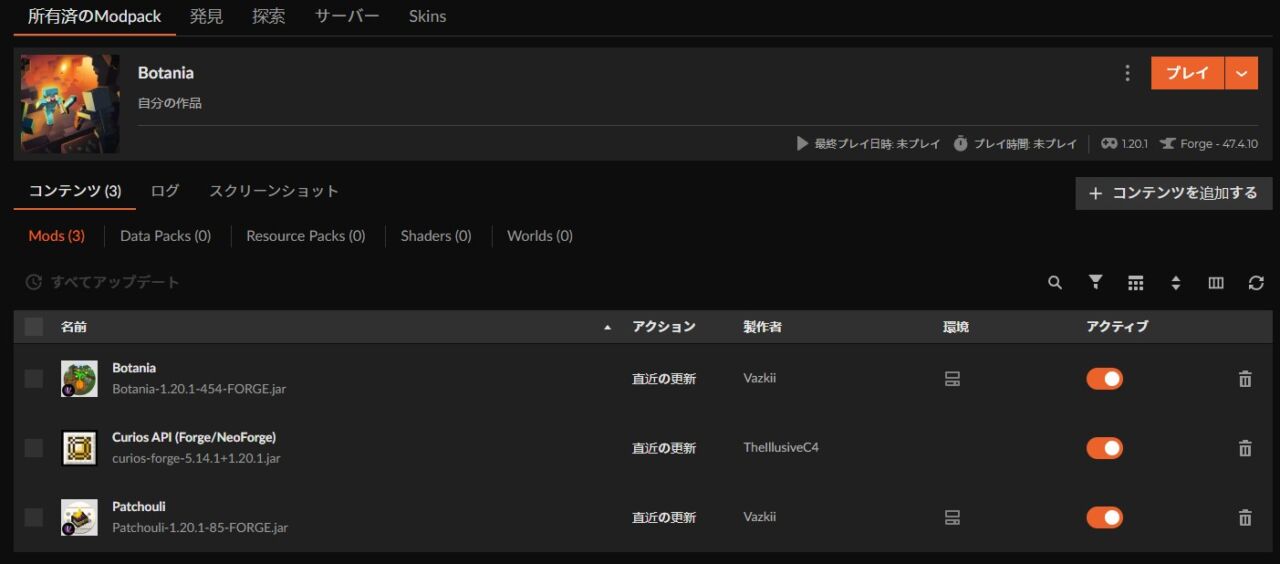Screen dimensions: 1280x564
Task: Select the Mods (3) category
Action: (56, 236)
